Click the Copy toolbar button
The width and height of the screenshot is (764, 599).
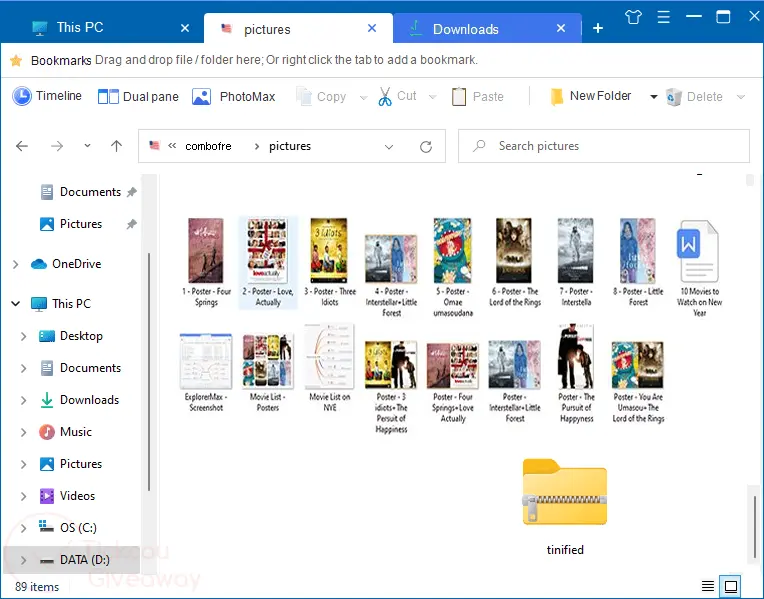coord(322,97)
